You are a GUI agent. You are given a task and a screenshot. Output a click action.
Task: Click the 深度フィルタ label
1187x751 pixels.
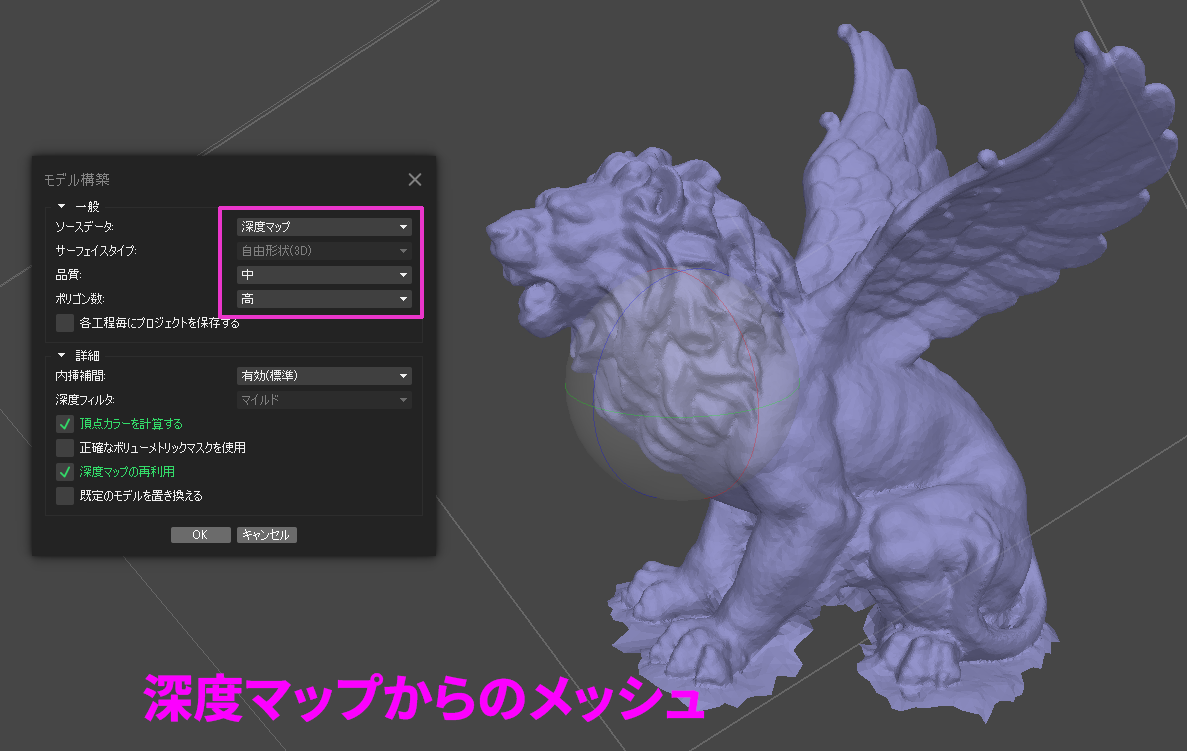pyautogui.click(x=85, y=400)
